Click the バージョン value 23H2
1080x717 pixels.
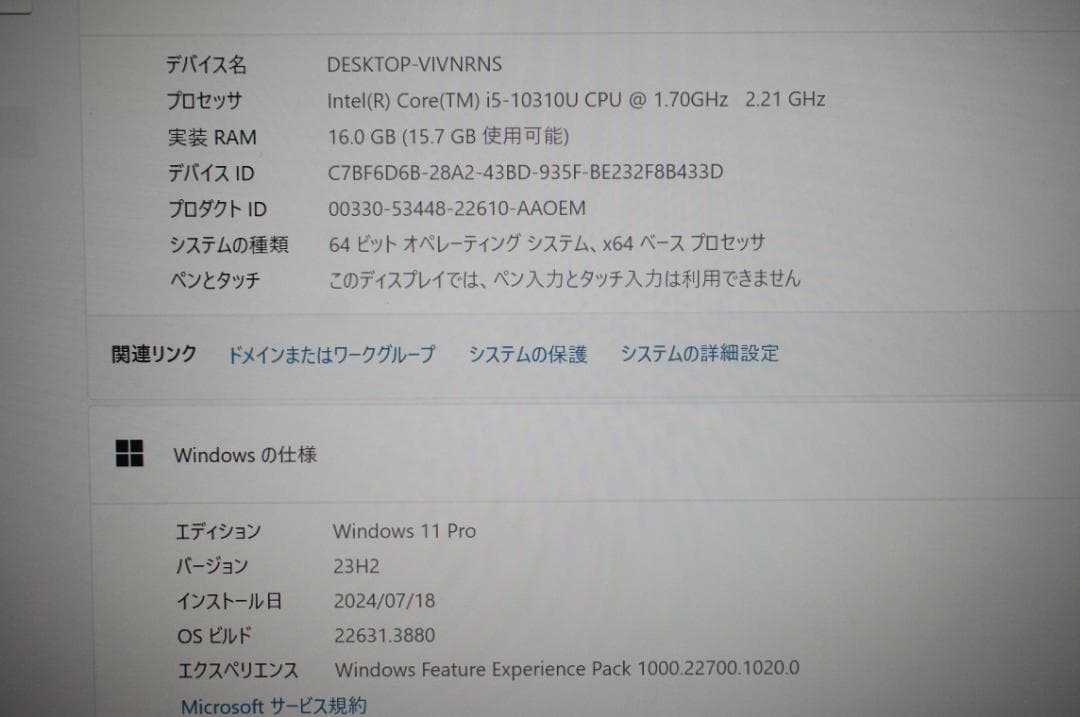point(354,566)
